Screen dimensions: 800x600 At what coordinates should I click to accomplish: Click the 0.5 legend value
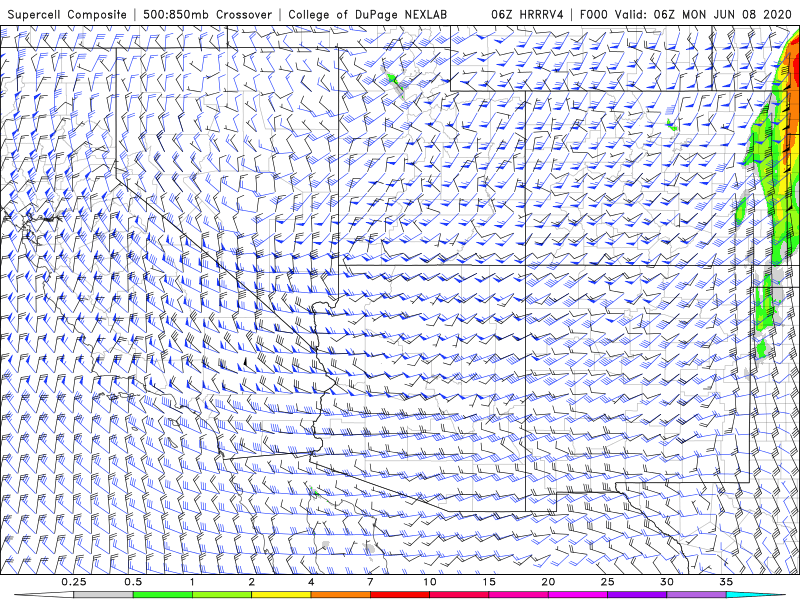tap(133, 582)
